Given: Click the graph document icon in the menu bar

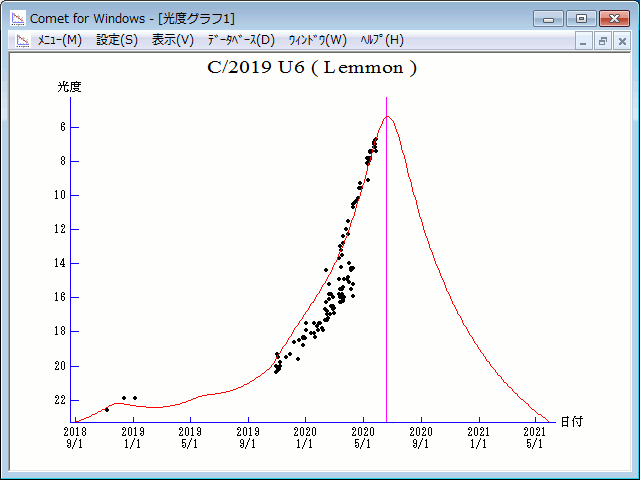Looking at the screenshot, I should coord(22,40).
